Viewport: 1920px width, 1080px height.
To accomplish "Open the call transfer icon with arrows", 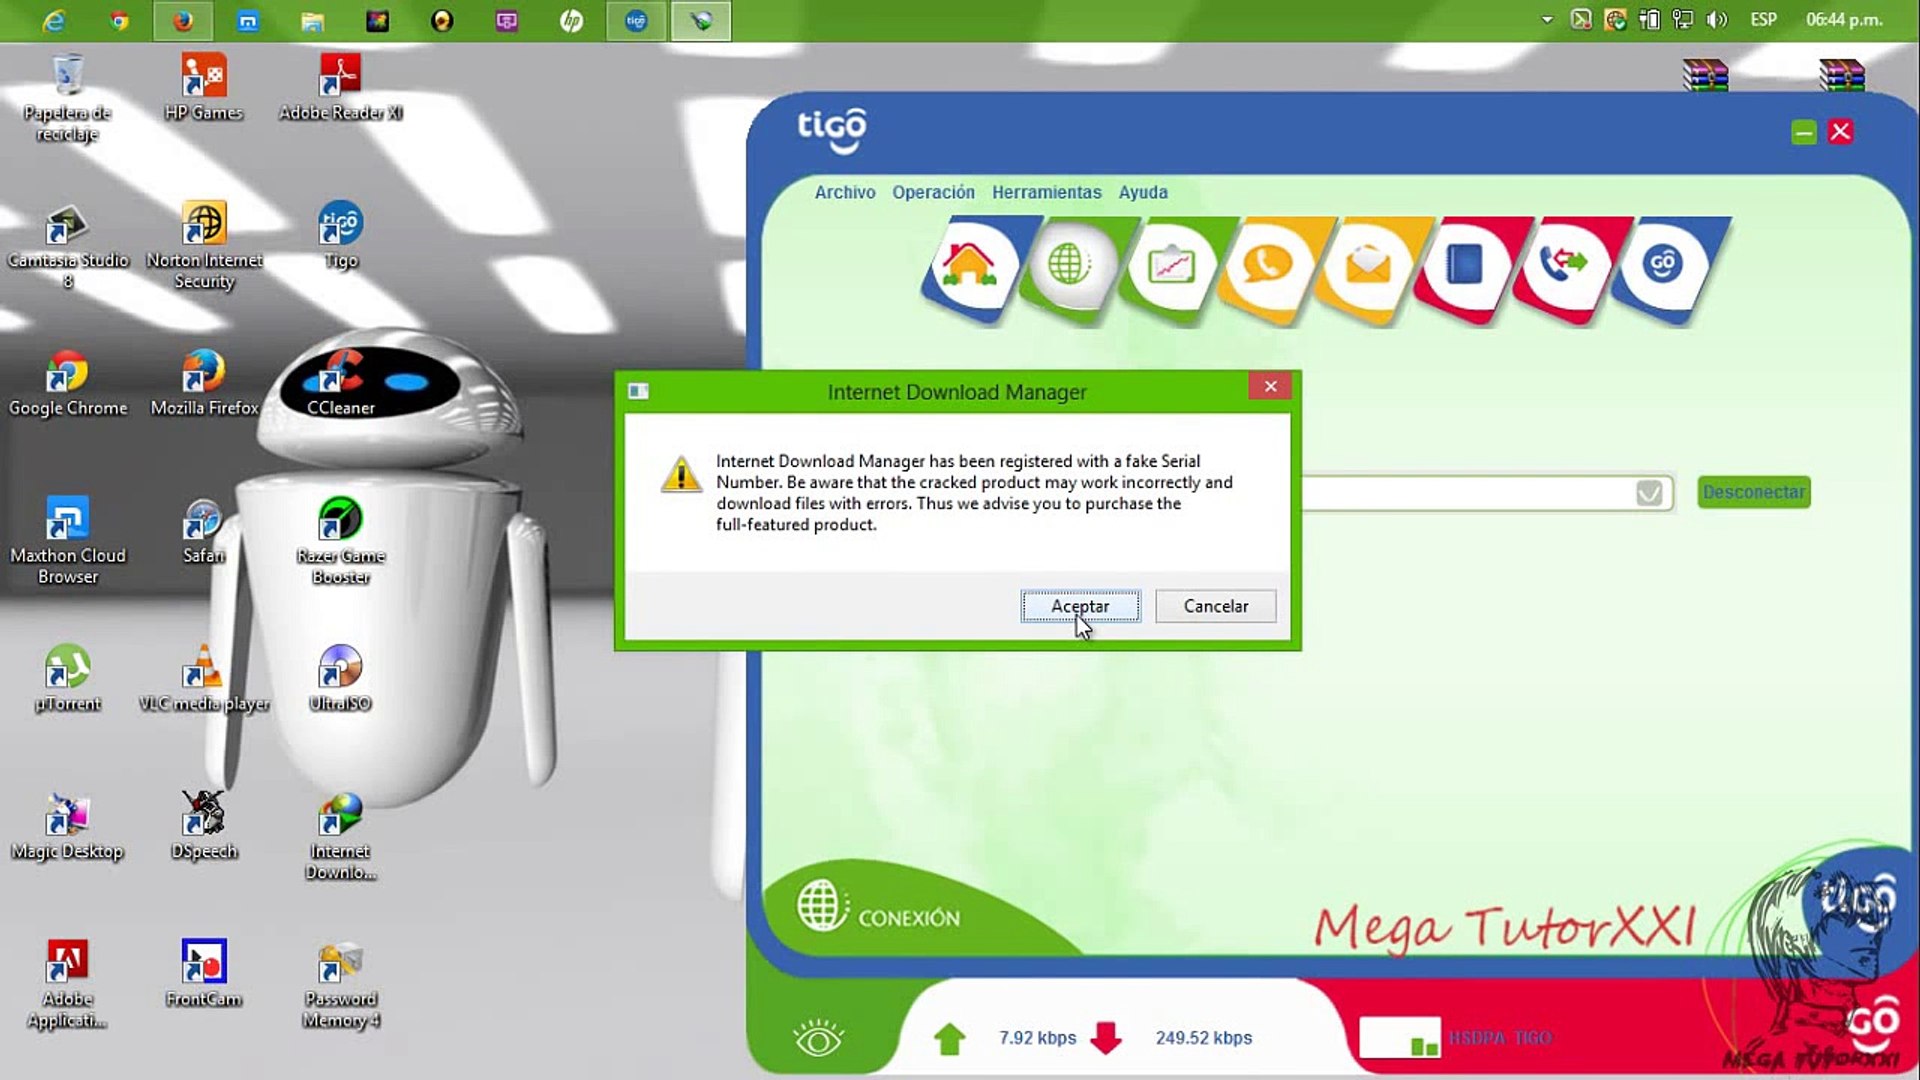I will point(1564,266).
